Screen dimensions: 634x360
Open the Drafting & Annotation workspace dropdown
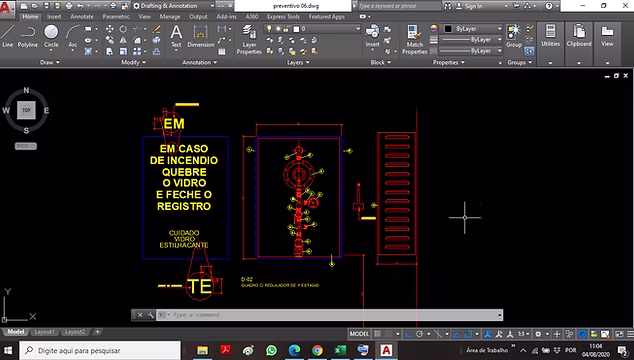coord(173,6)
